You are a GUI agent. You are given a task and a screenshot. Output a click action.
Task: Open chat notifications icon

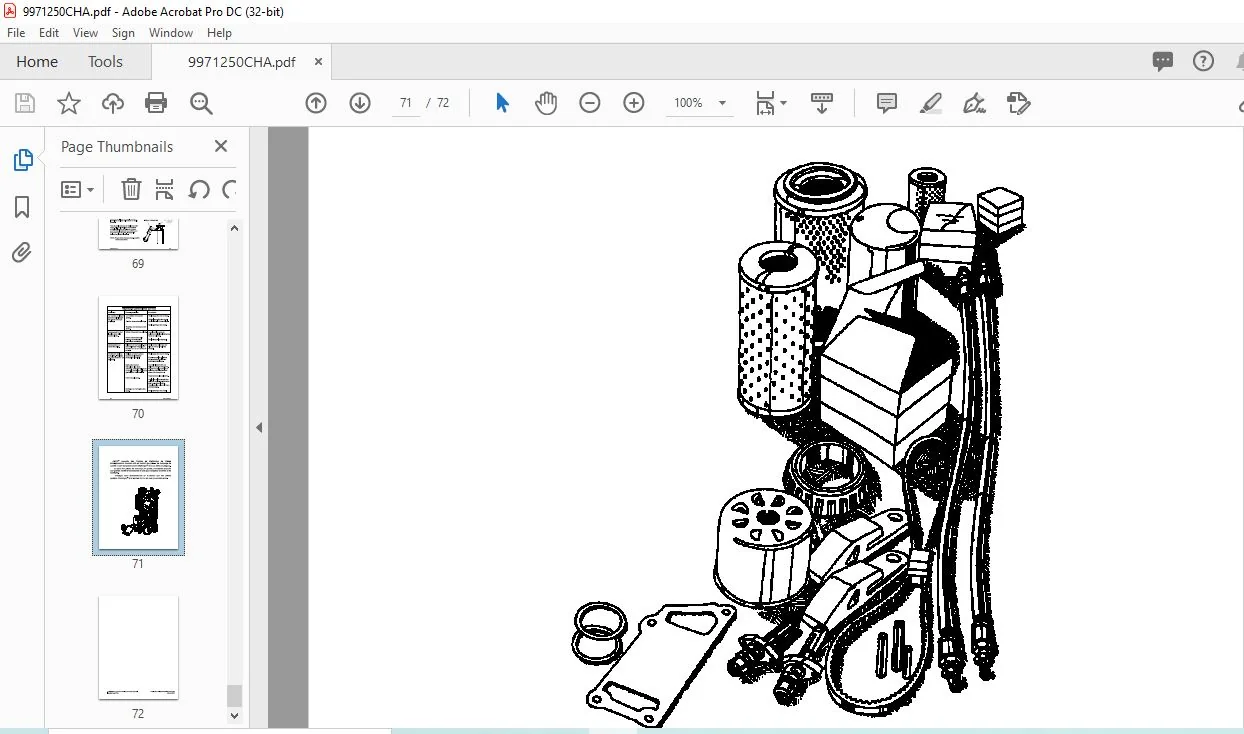pos(1162,62)
